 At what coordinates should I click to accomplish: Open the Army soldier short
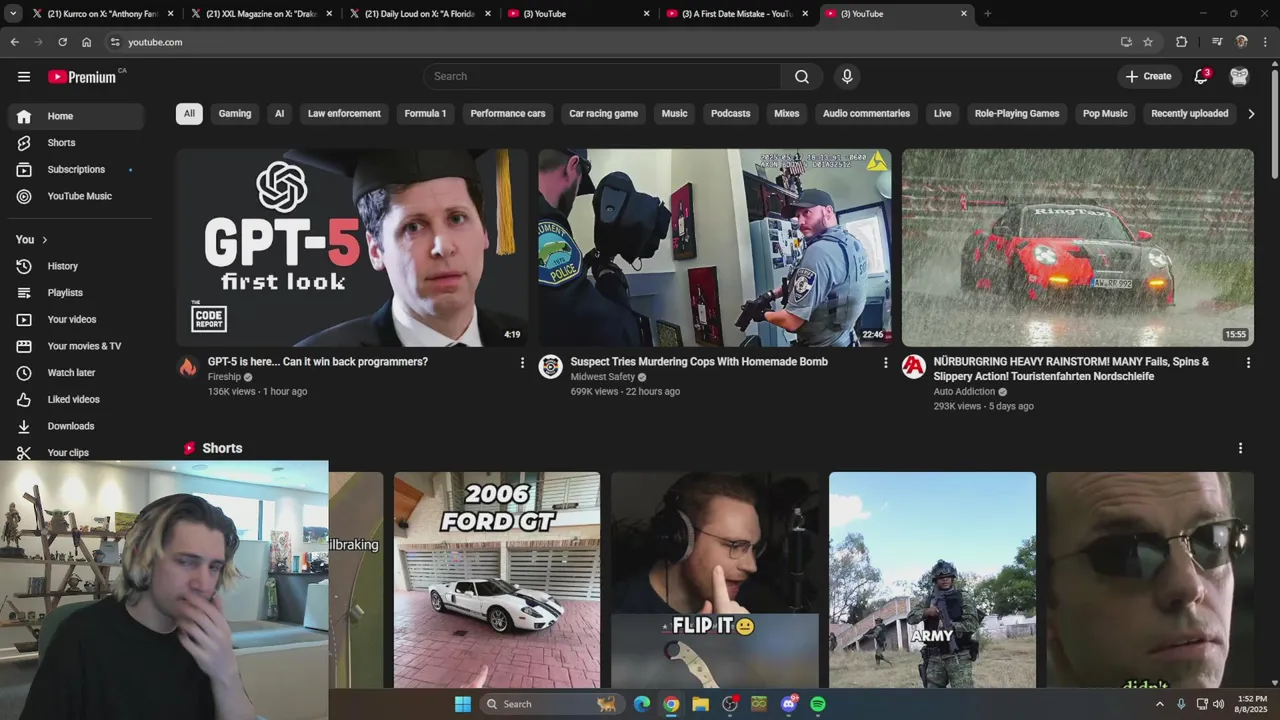pos(932,580)
